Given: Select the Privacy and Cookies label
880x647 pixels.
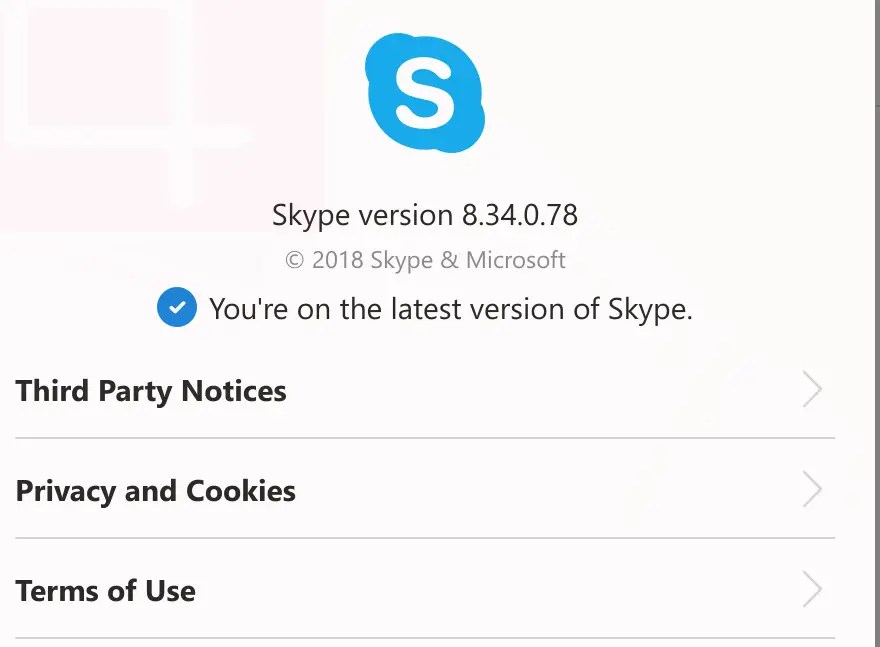Looking at the screenshot, I should point(156,491).
